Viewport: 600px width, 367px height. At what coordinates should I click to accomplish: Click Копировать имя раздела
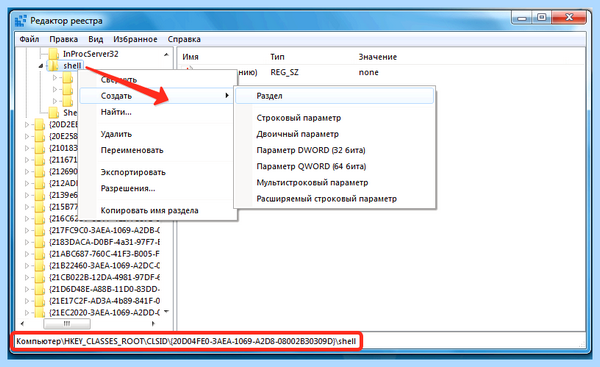click(x=150, y=210)
